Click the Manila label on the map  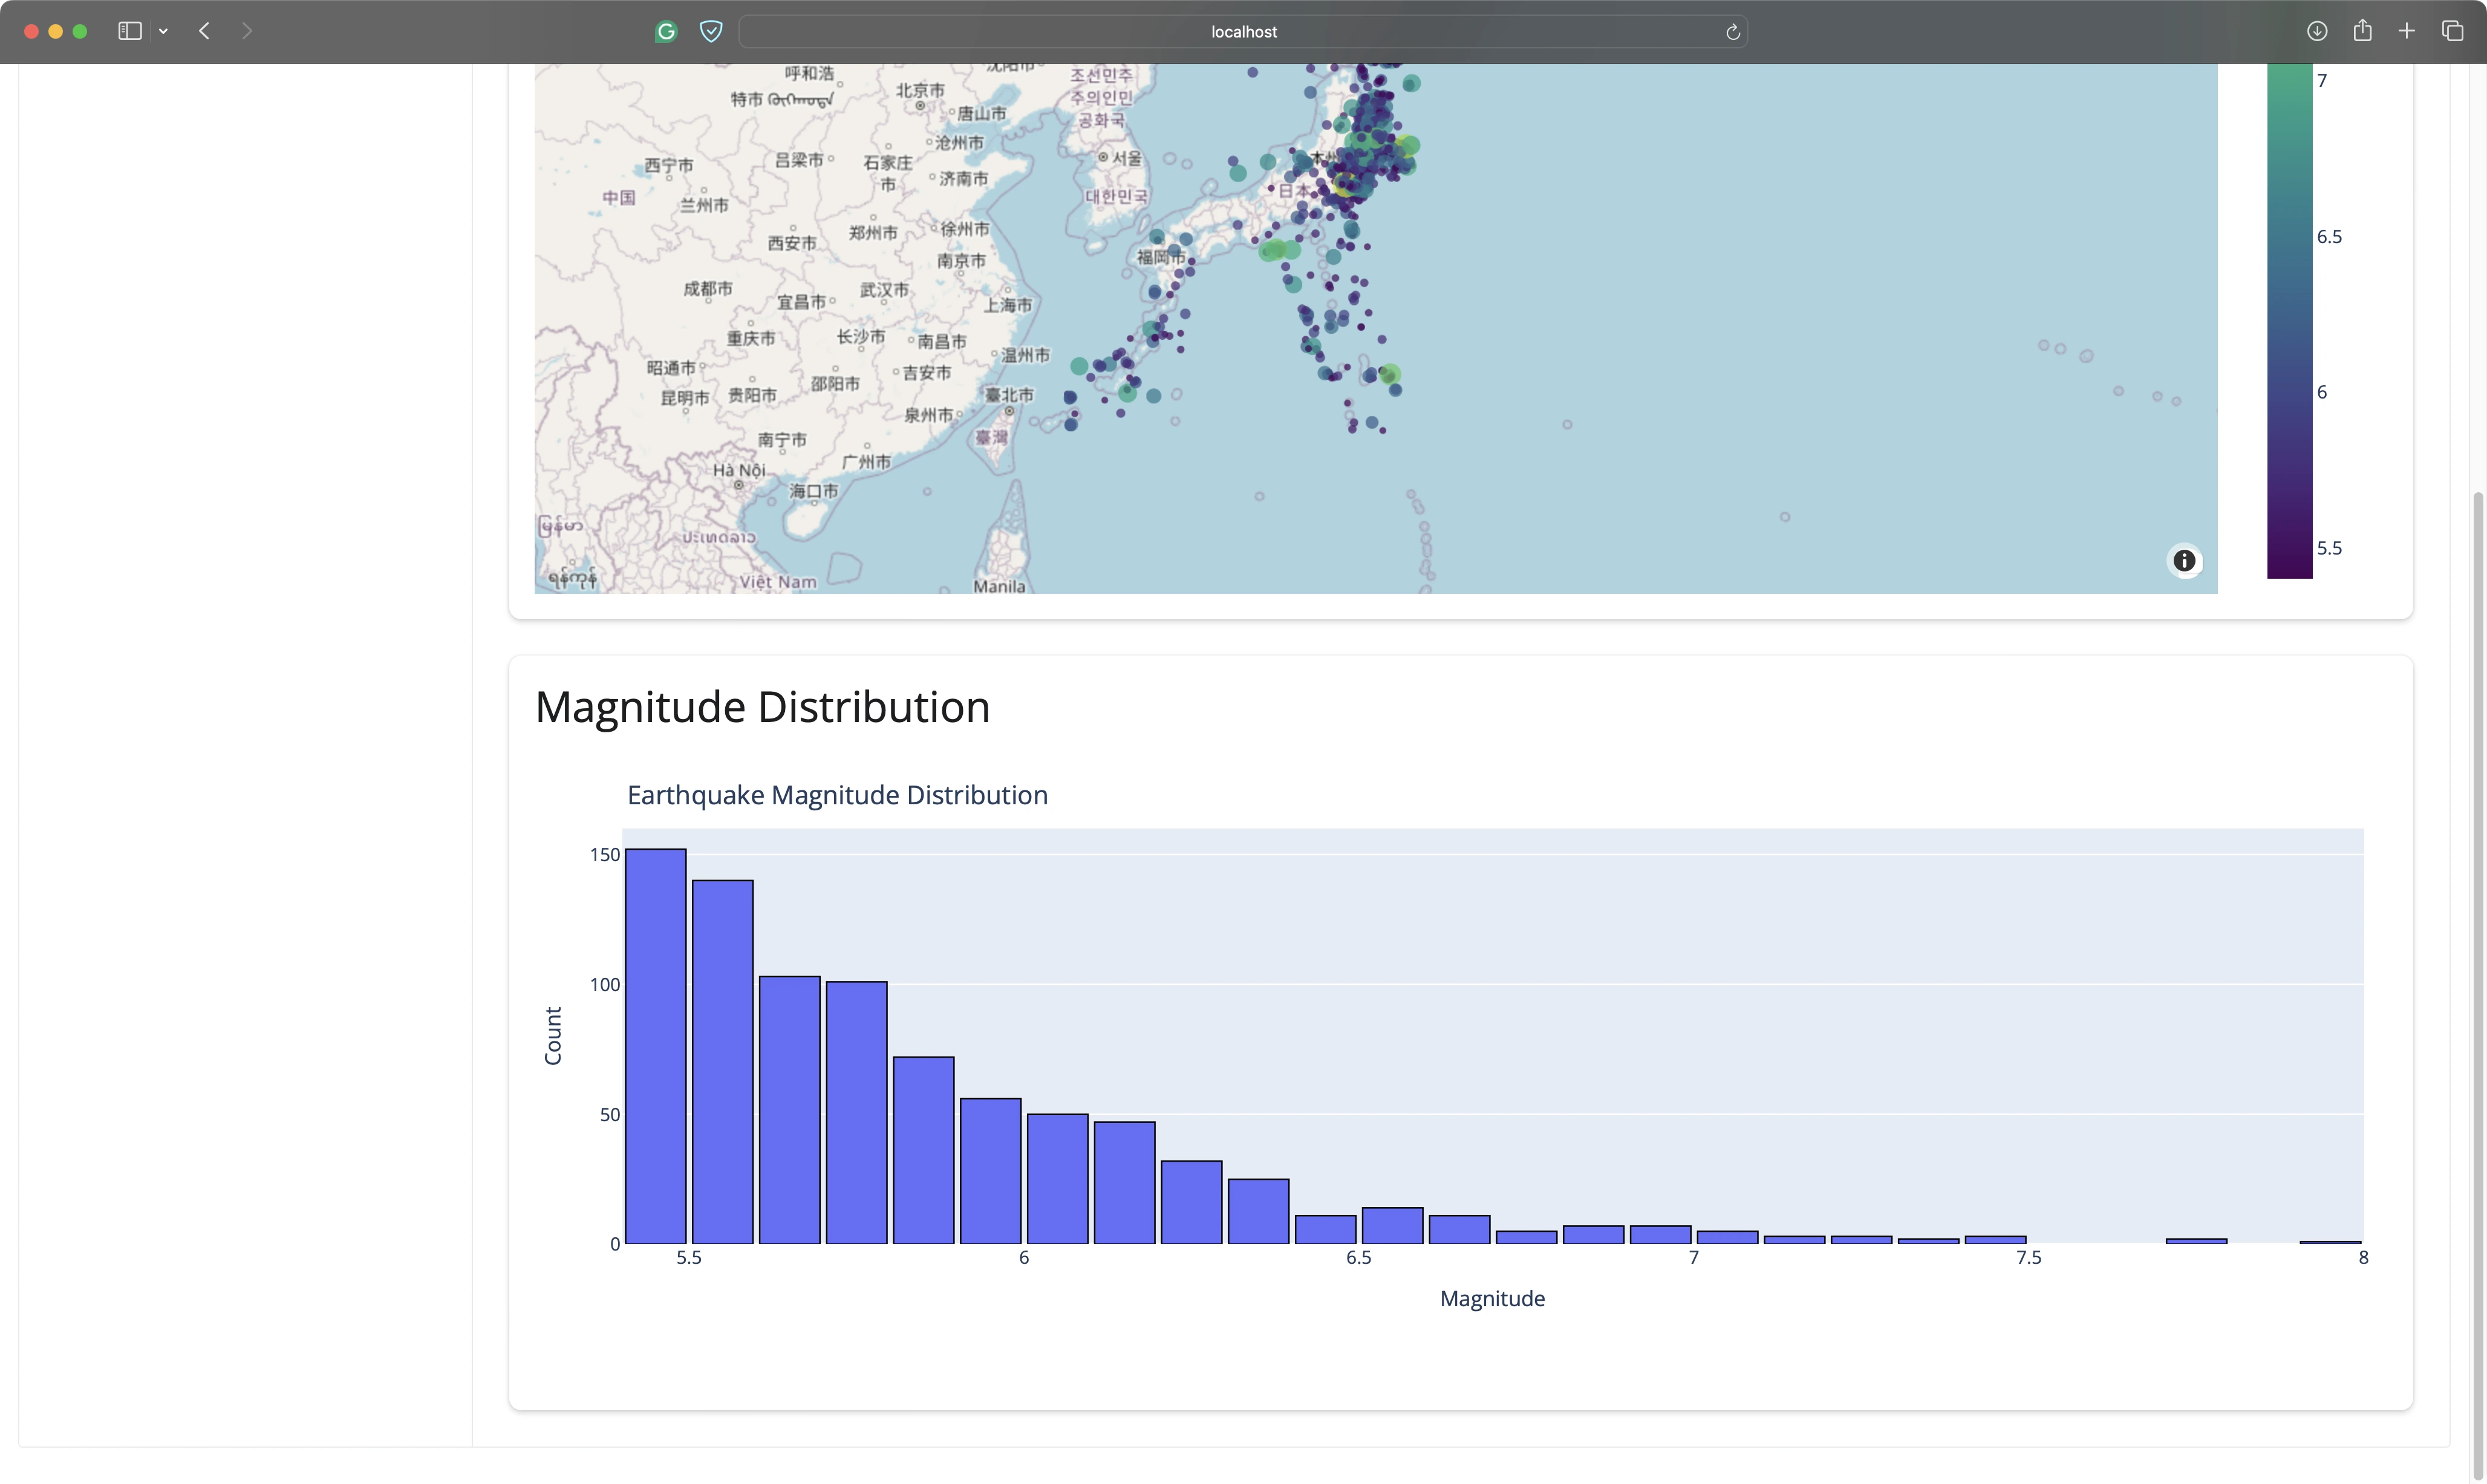[x=999, y=586]
